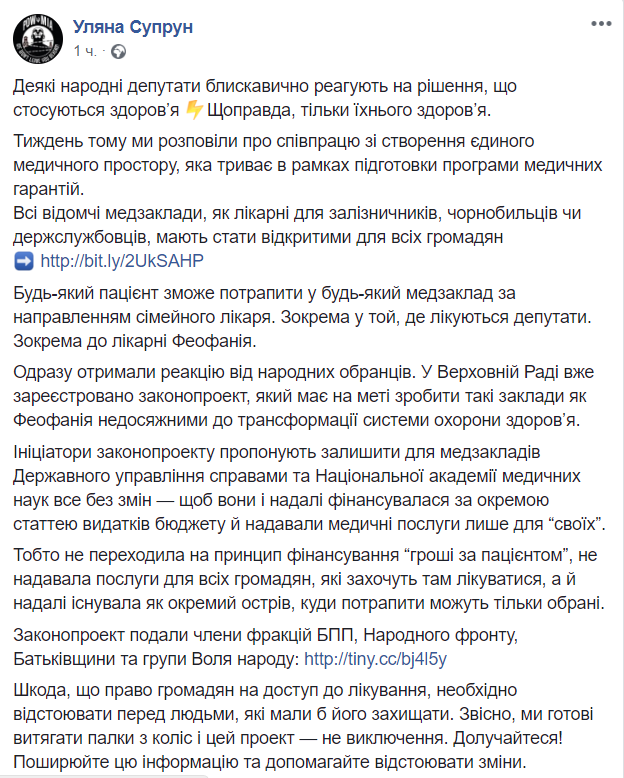Click the globe public privacy icon
The width and height of the screenshot is (624, 778).
click(x=118, y=49)
